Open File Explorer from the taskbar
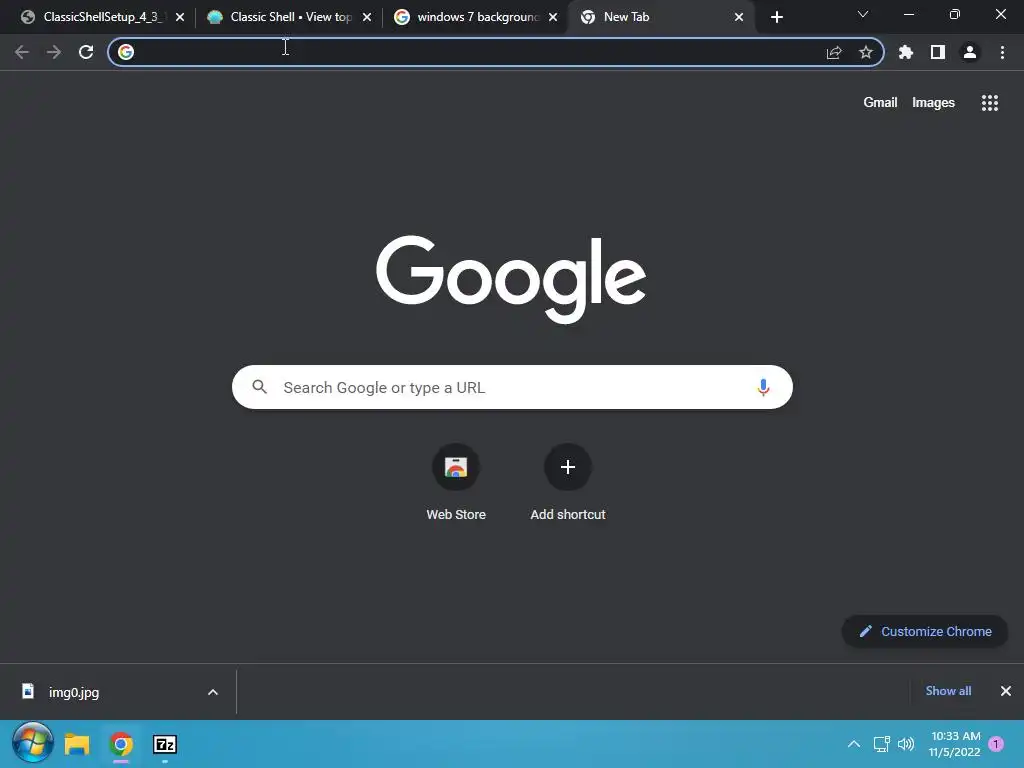1024x768 pixels. tap(76, 744)
